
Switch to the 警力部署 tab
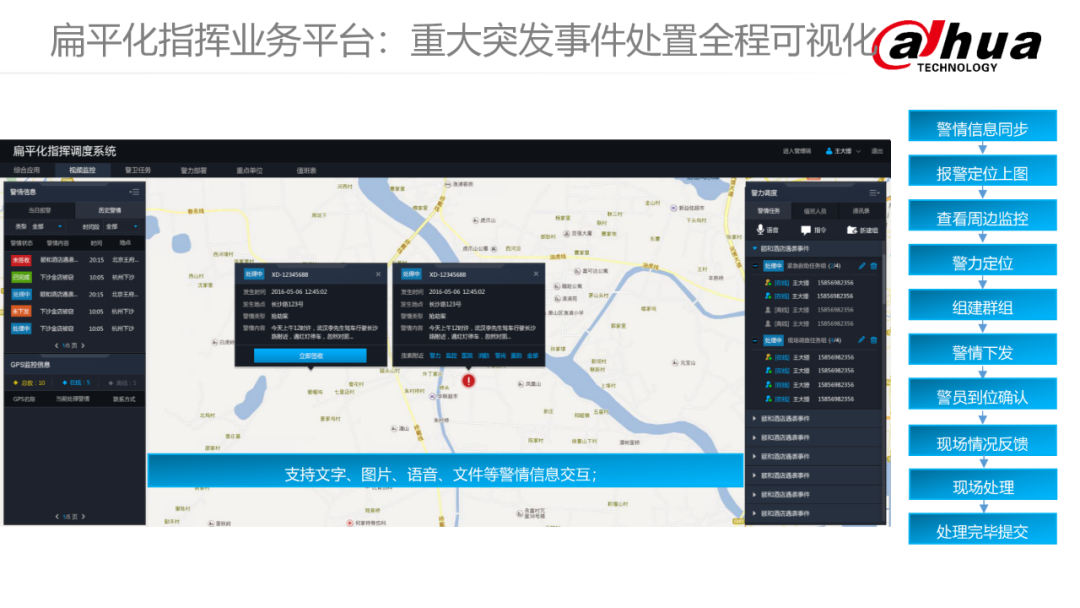(x=194, y=170)
